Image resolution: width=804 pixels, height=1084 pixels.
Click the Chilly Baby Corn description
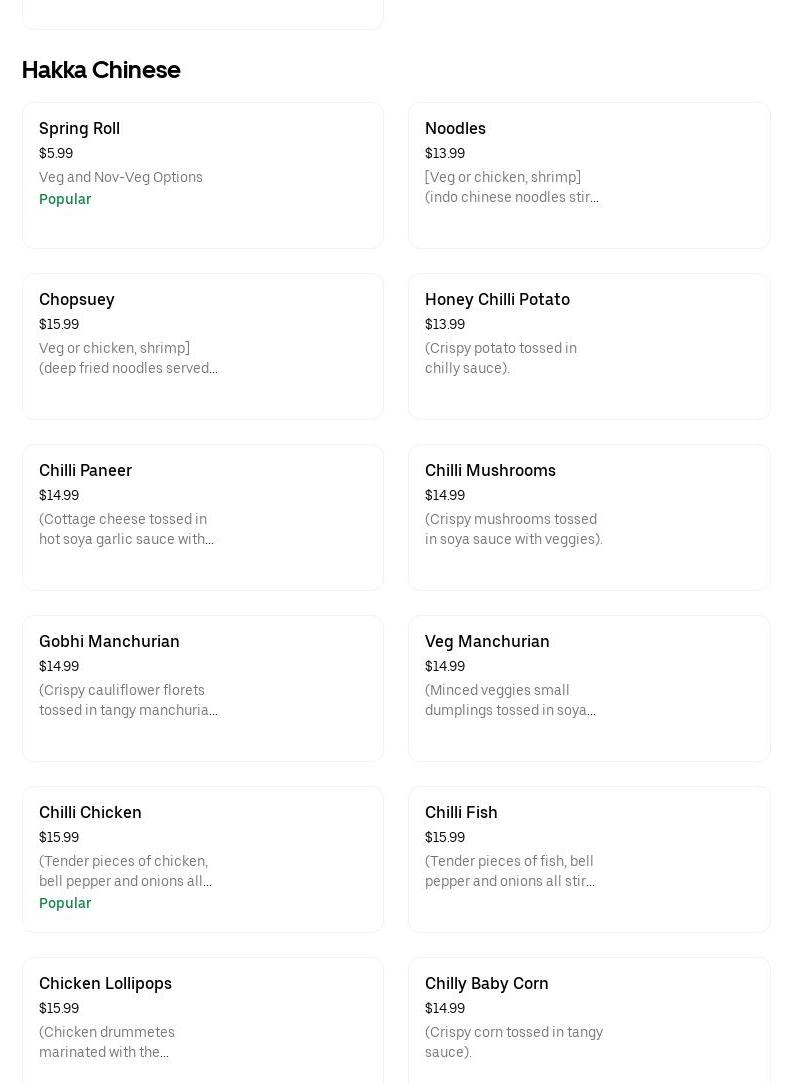point(513,1042)
